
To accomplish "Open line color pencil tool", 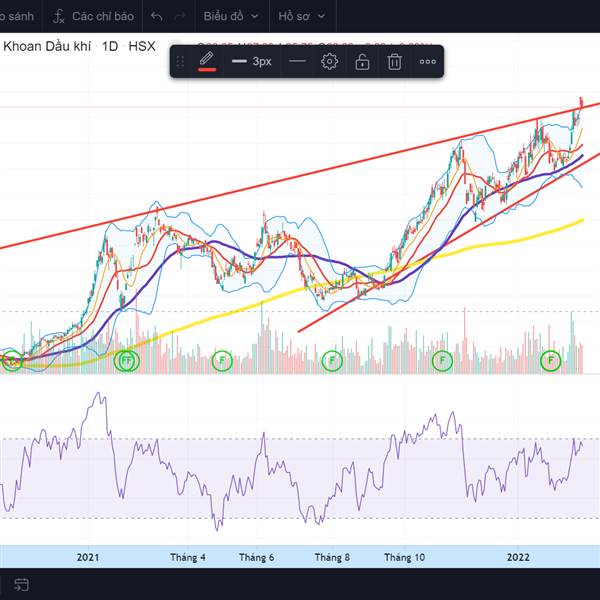I will click(207, 61).
